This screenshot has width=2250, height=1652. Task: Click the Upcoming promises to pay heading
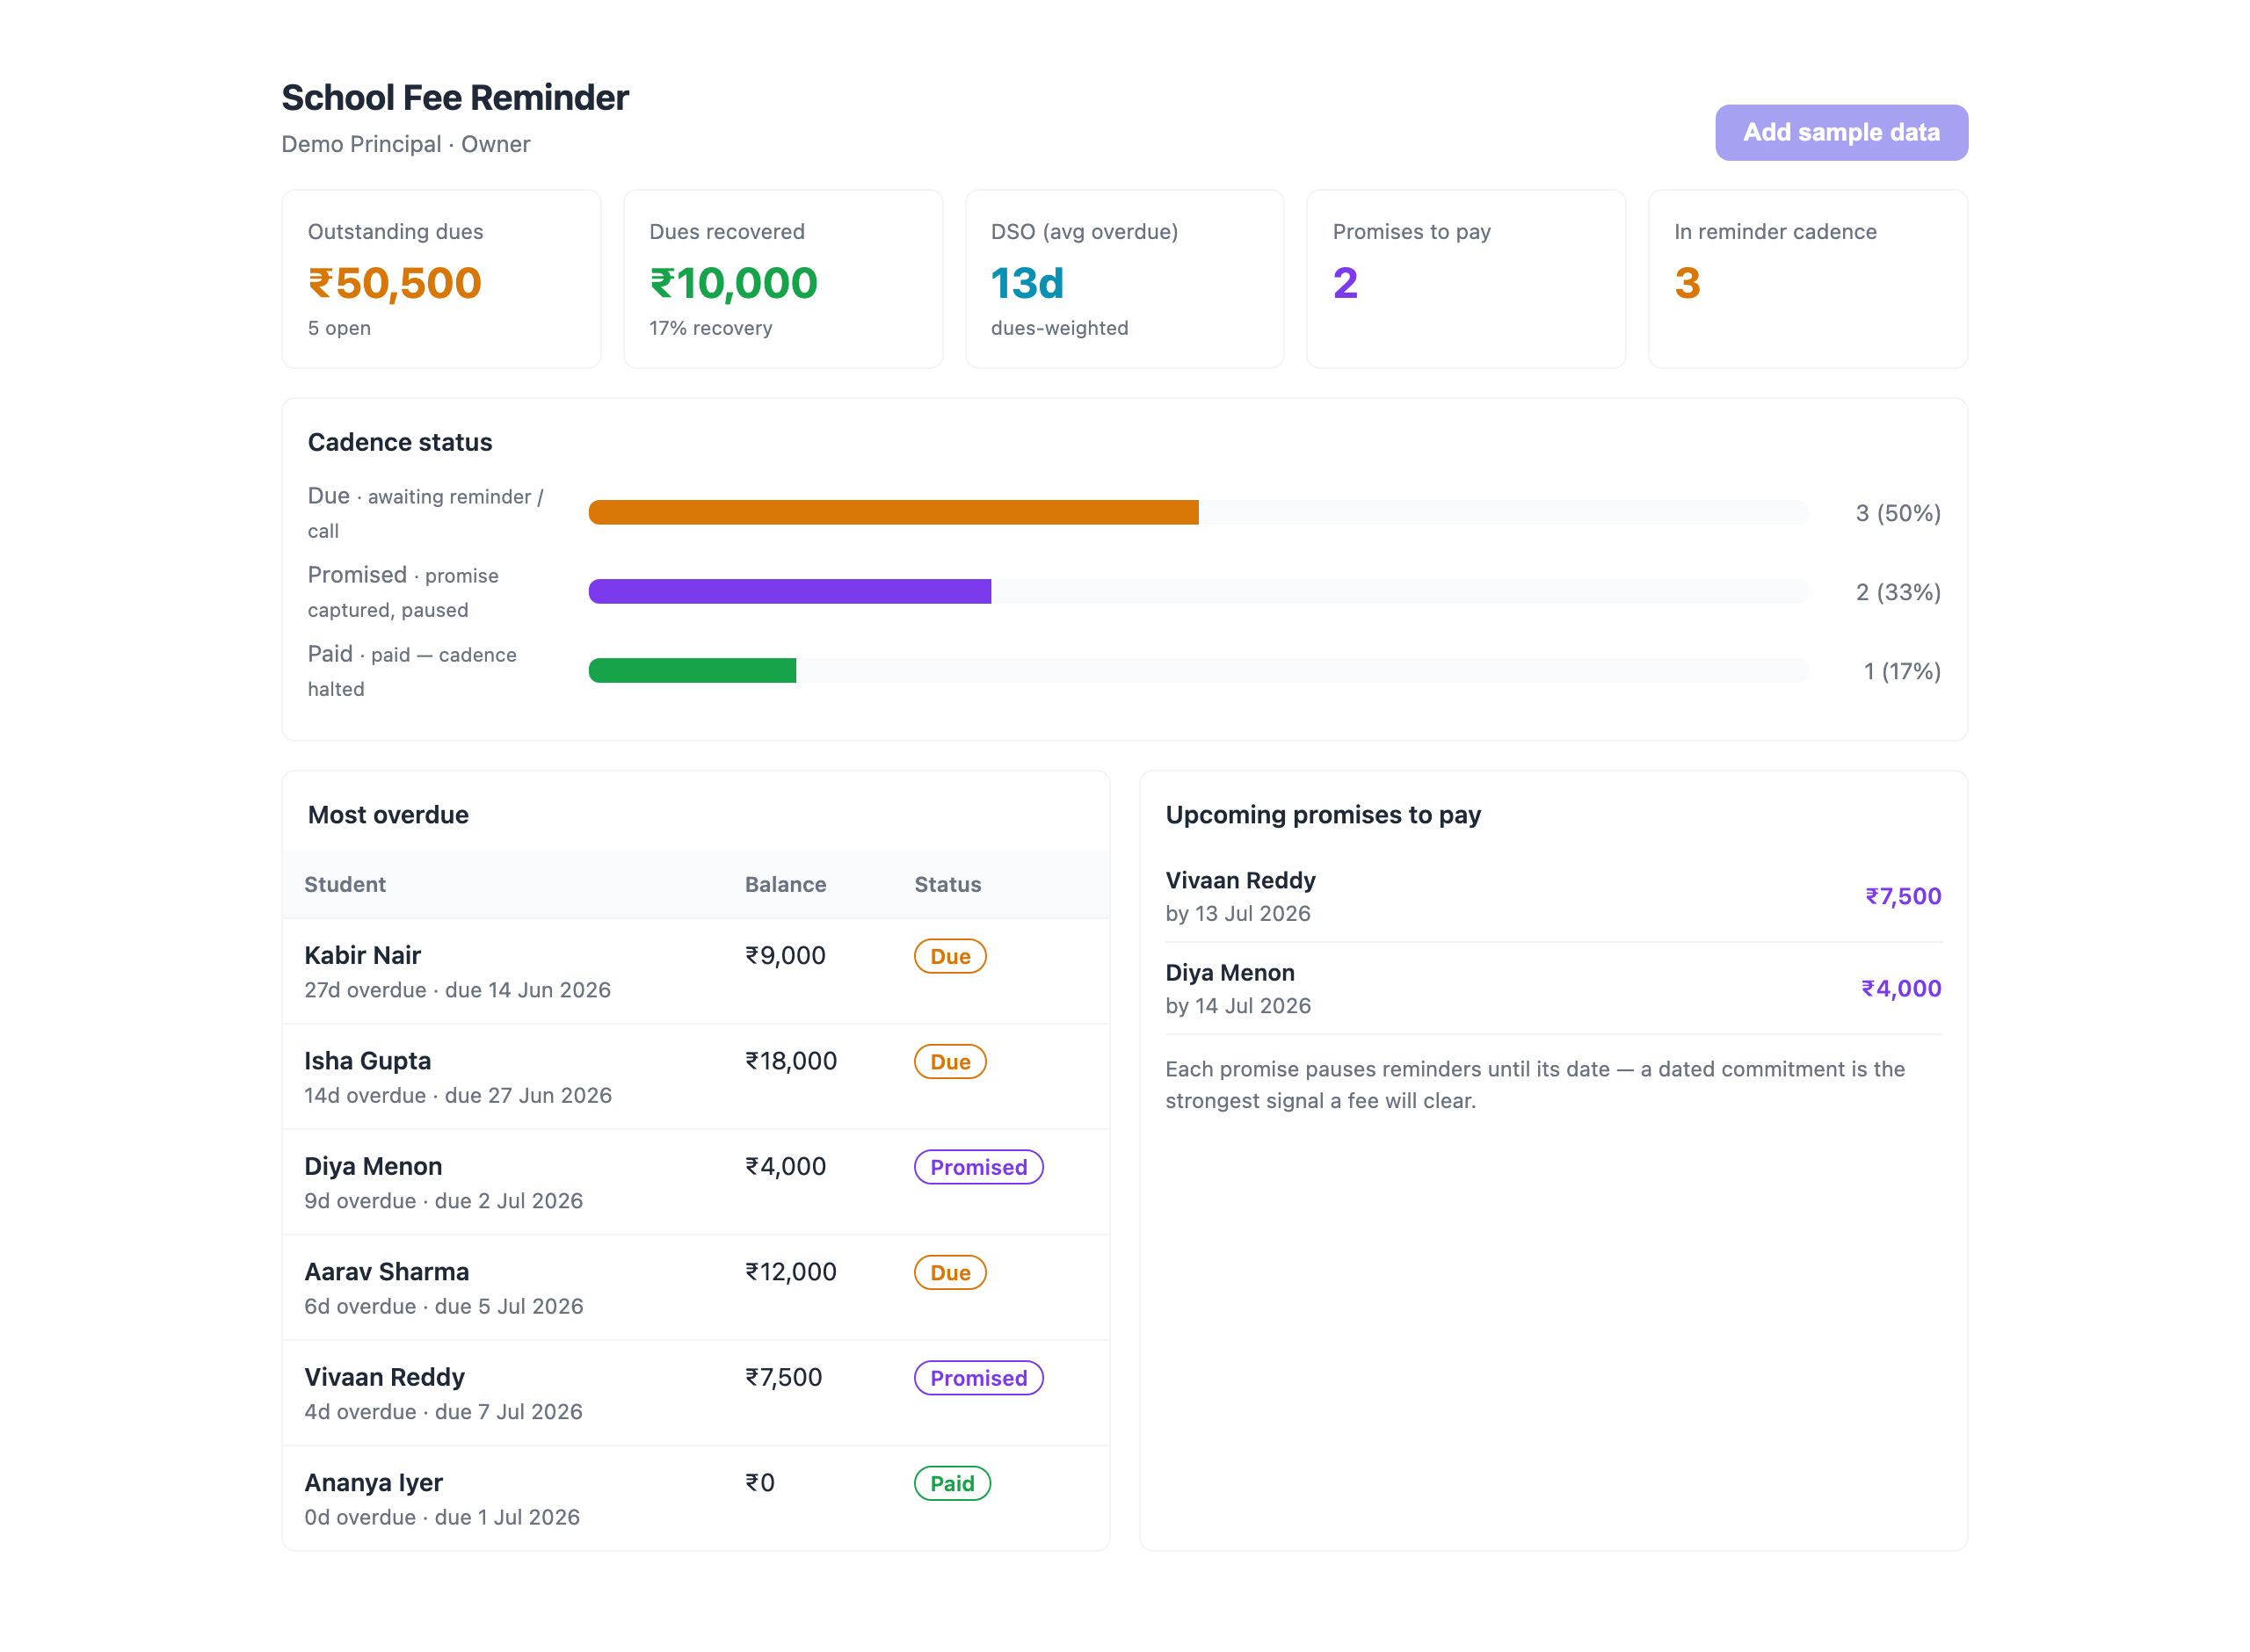click(1323, 814)
